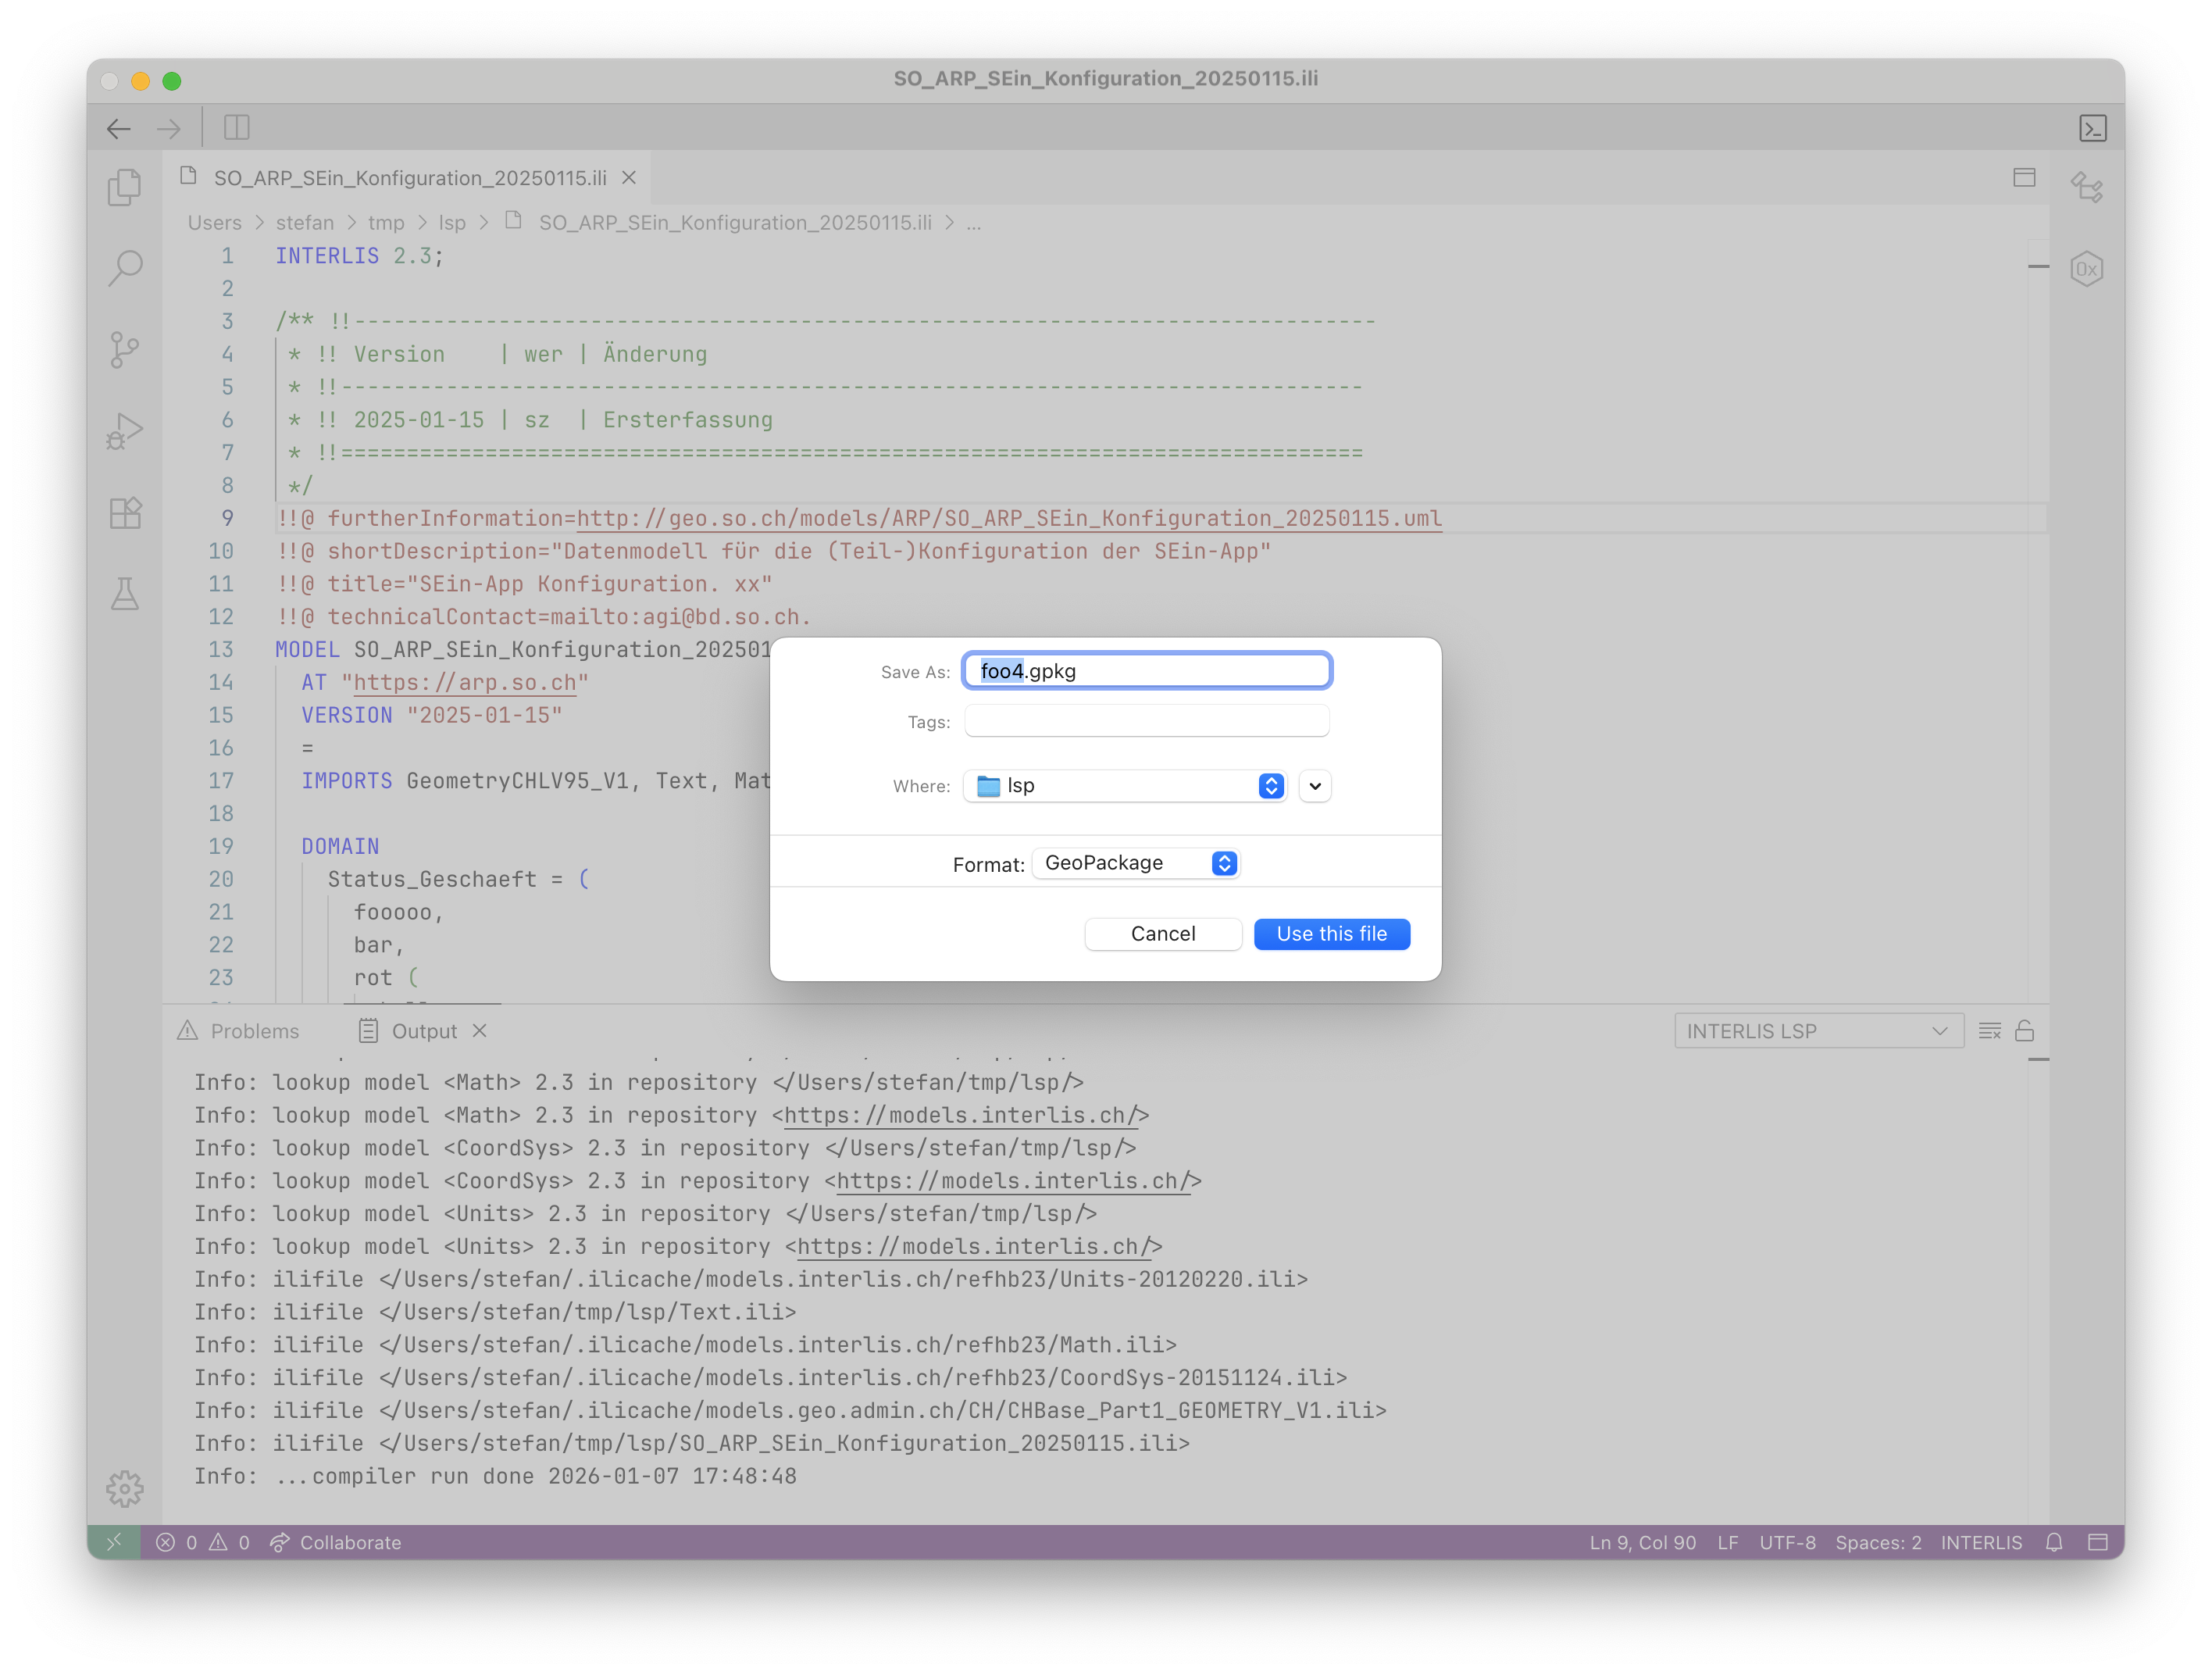The height and width of the screenshot is (1675, 2212).
Task: Open the Explorer view in activity bar
Action: (125, 187)
